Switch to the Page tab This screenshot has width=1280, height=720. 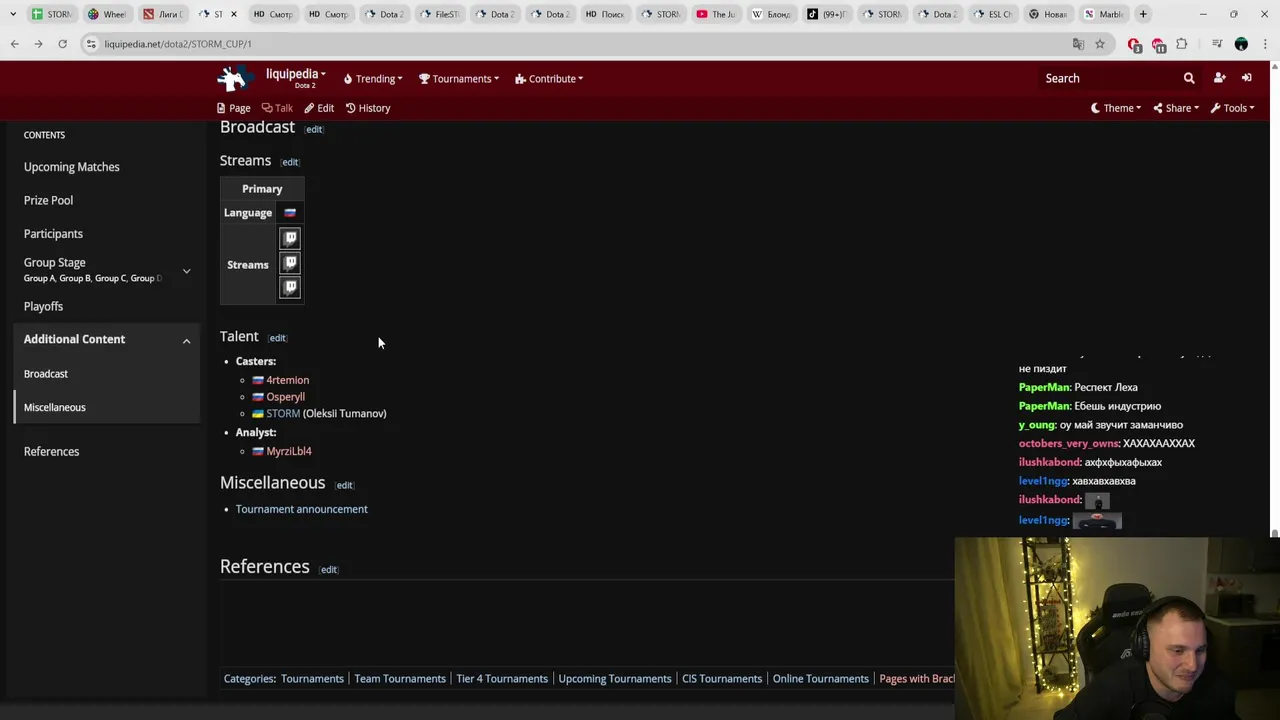pos(234,108)
